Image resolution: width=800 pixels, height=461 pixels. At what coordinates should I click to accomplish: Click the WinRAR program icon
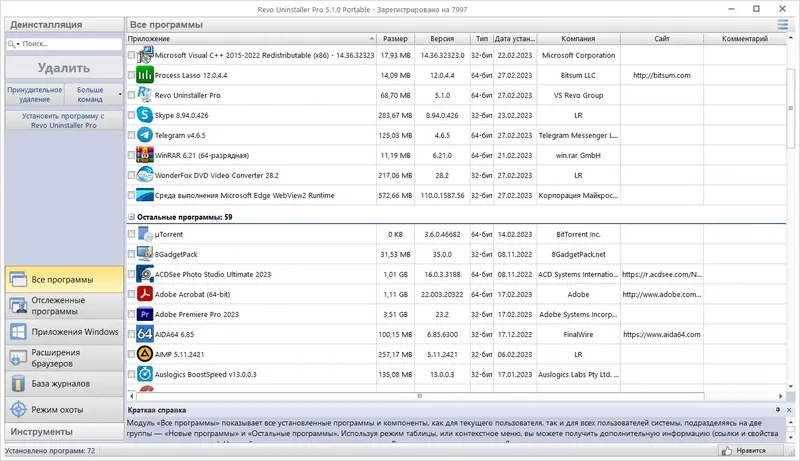click(x=145, y=155)
